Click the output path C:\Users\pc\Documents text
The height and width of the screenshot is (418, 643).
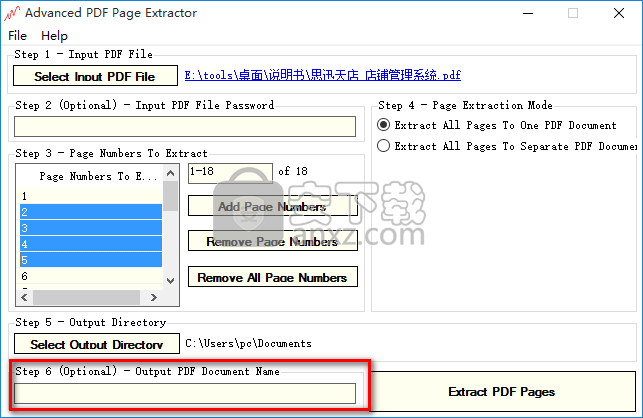pos(249,343)
